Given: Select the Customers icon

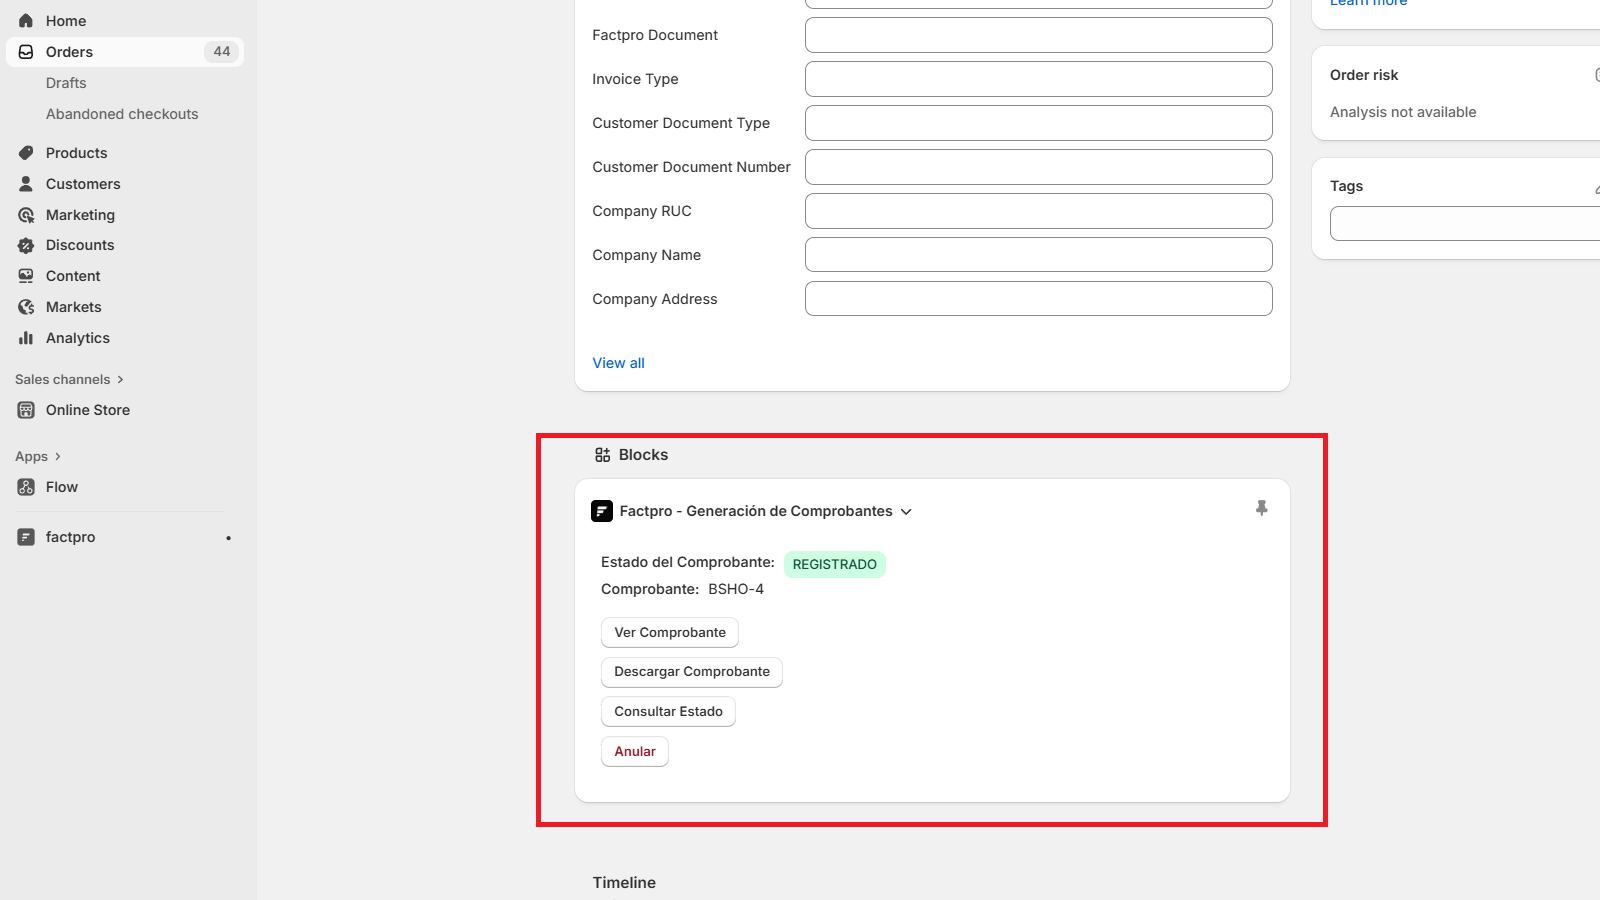Looking at the screenshot, I should tap(26, 183).
